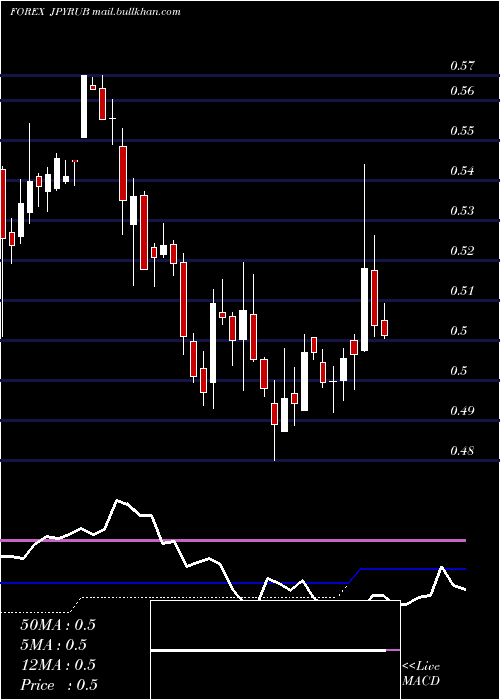The image size is (500, 700).
Task: Select the 0.49 price axis label
Action: (462, 411)
